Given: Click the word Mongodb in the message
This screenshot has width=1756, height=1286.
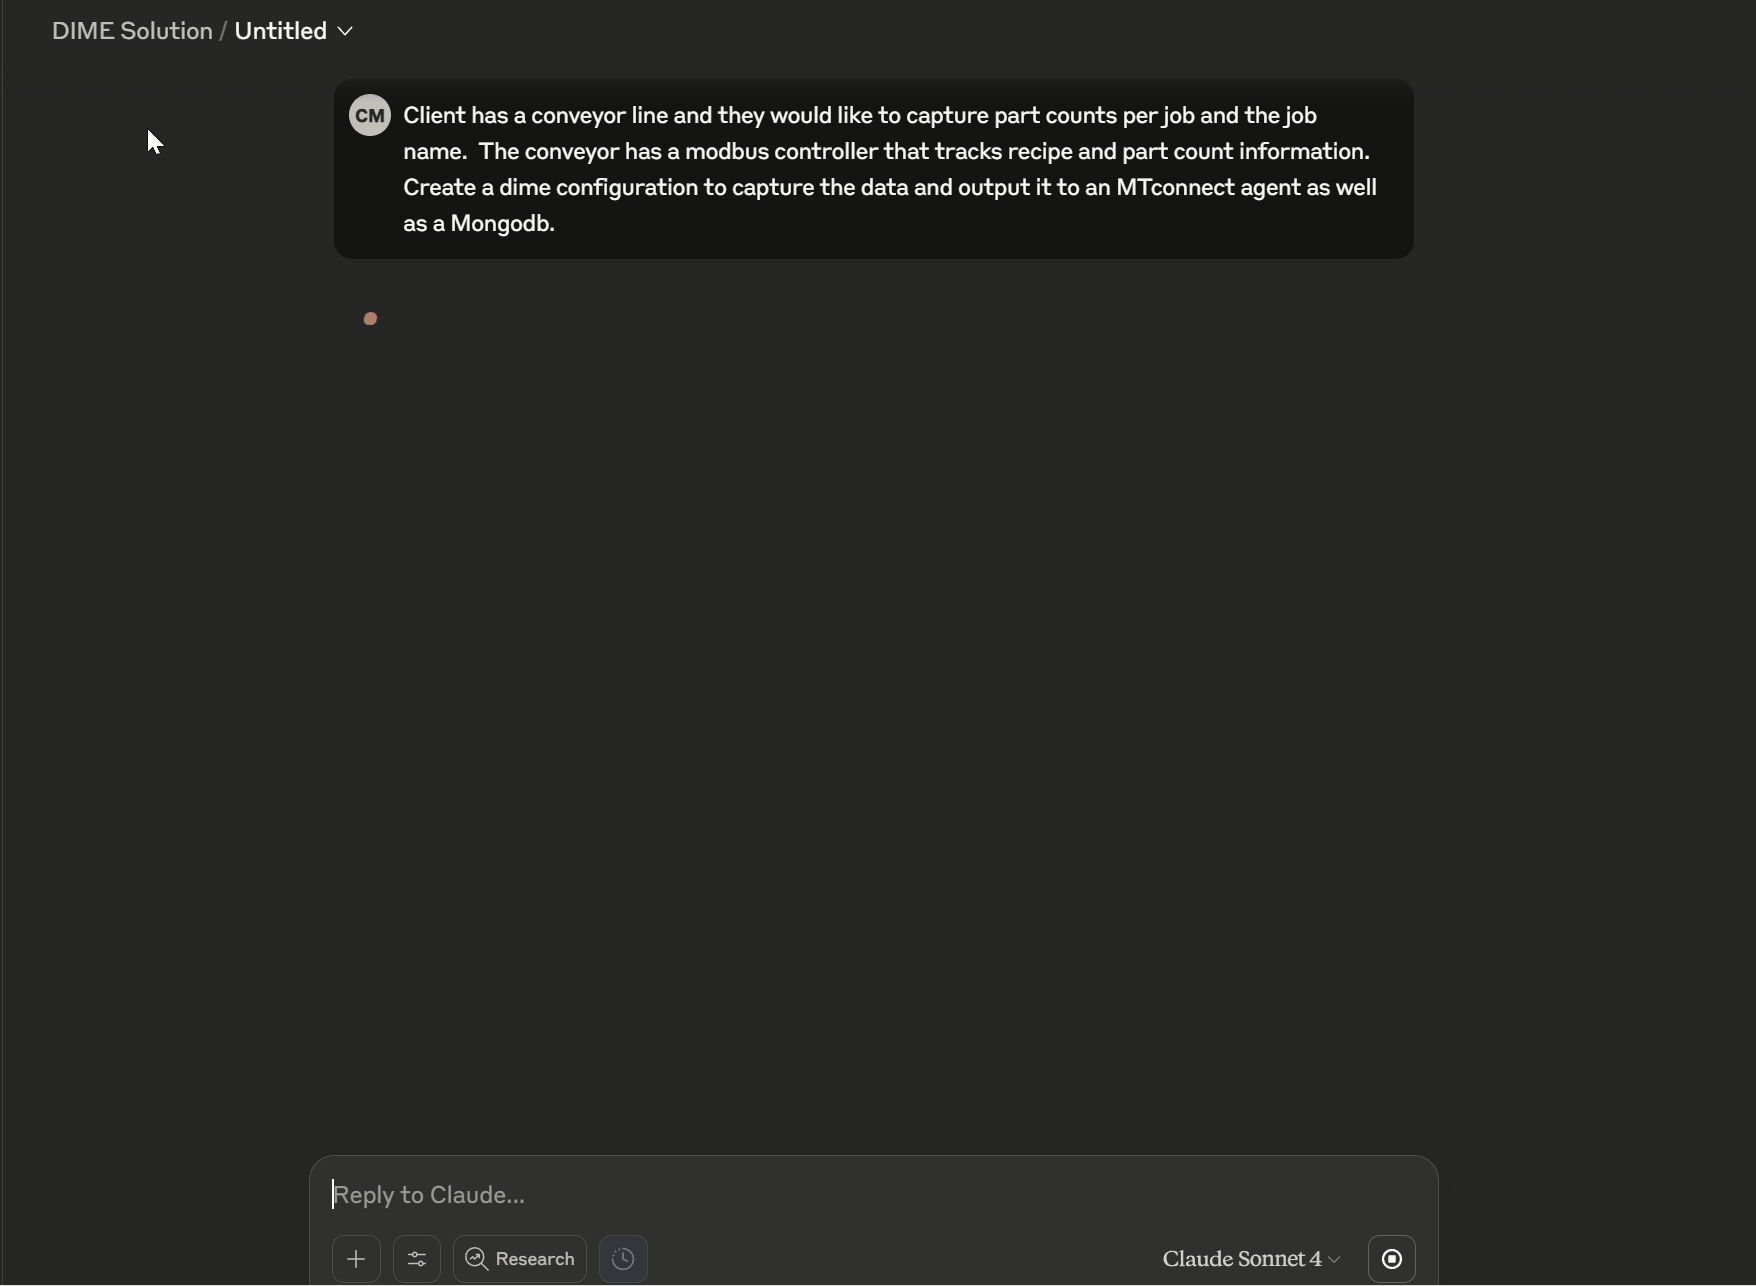Looking at the screenshot, I should pos(502,224).
